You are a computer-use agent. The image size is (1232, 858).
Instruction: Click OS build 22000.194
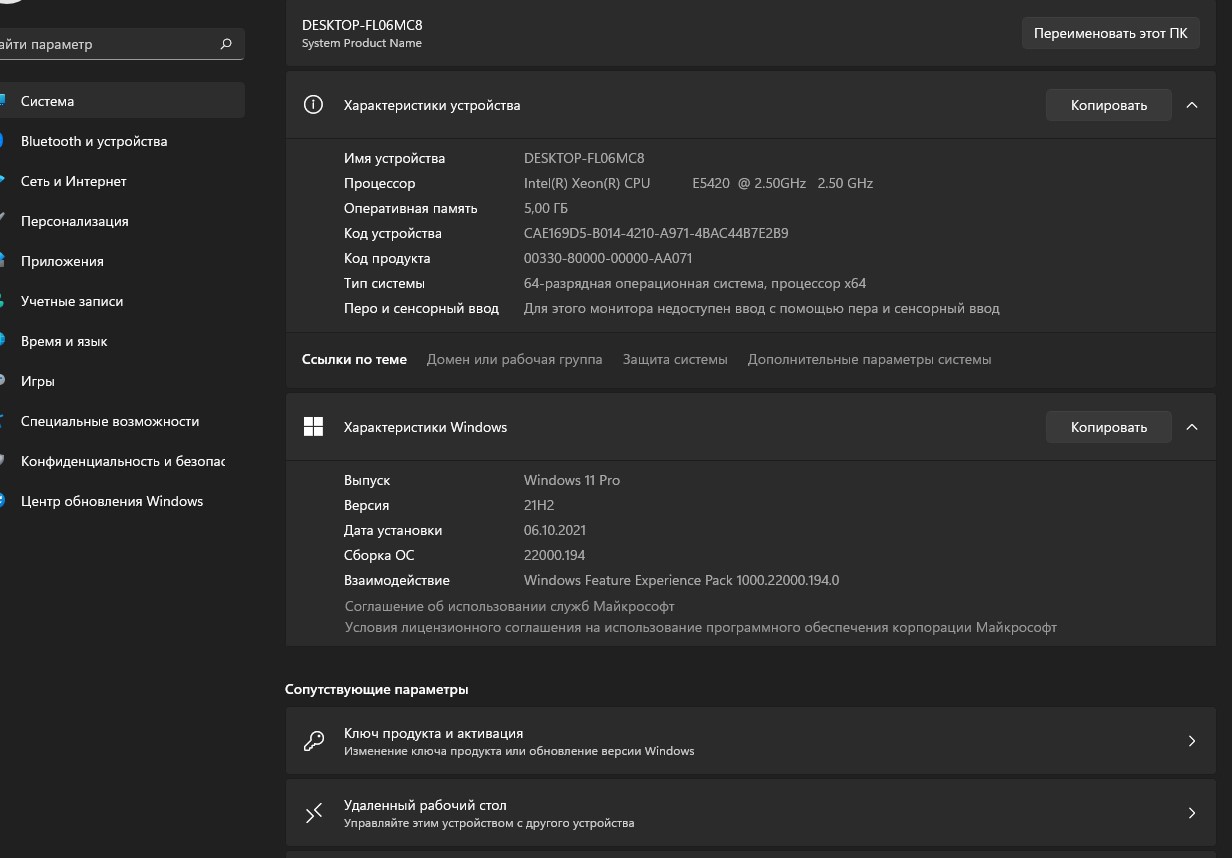coord(554,555)
